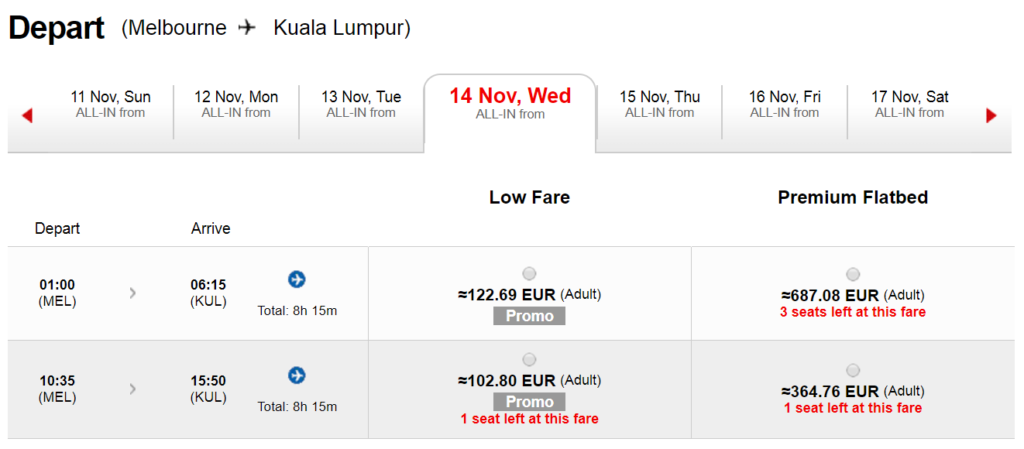
Task: Open the 17 Nov, Sat date tab
Action: click(x=910, y=104)
